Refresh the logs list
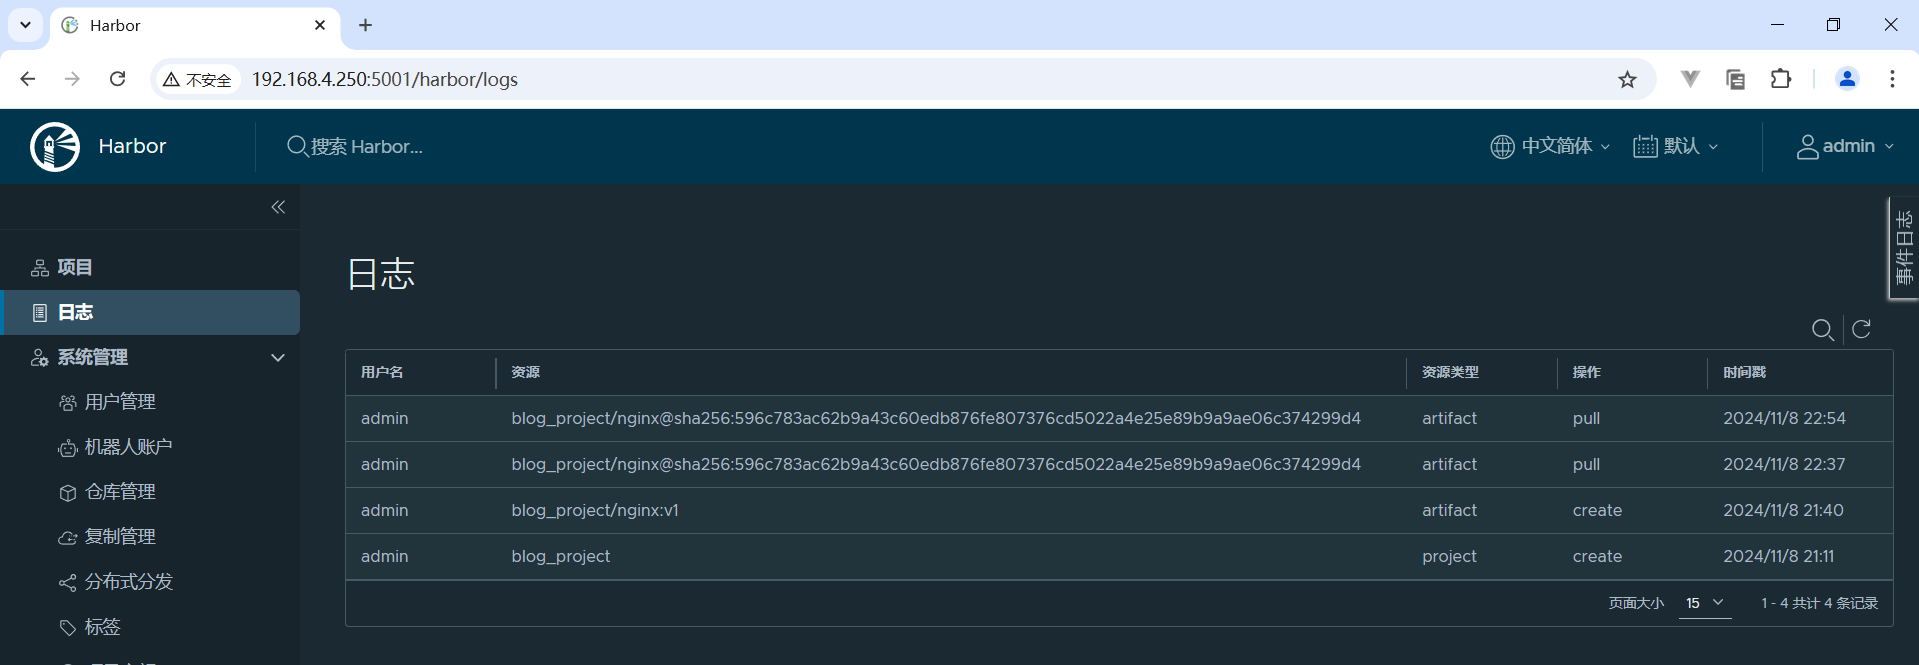This screenshot has height=665, width=1919. tap(1861, 330)
